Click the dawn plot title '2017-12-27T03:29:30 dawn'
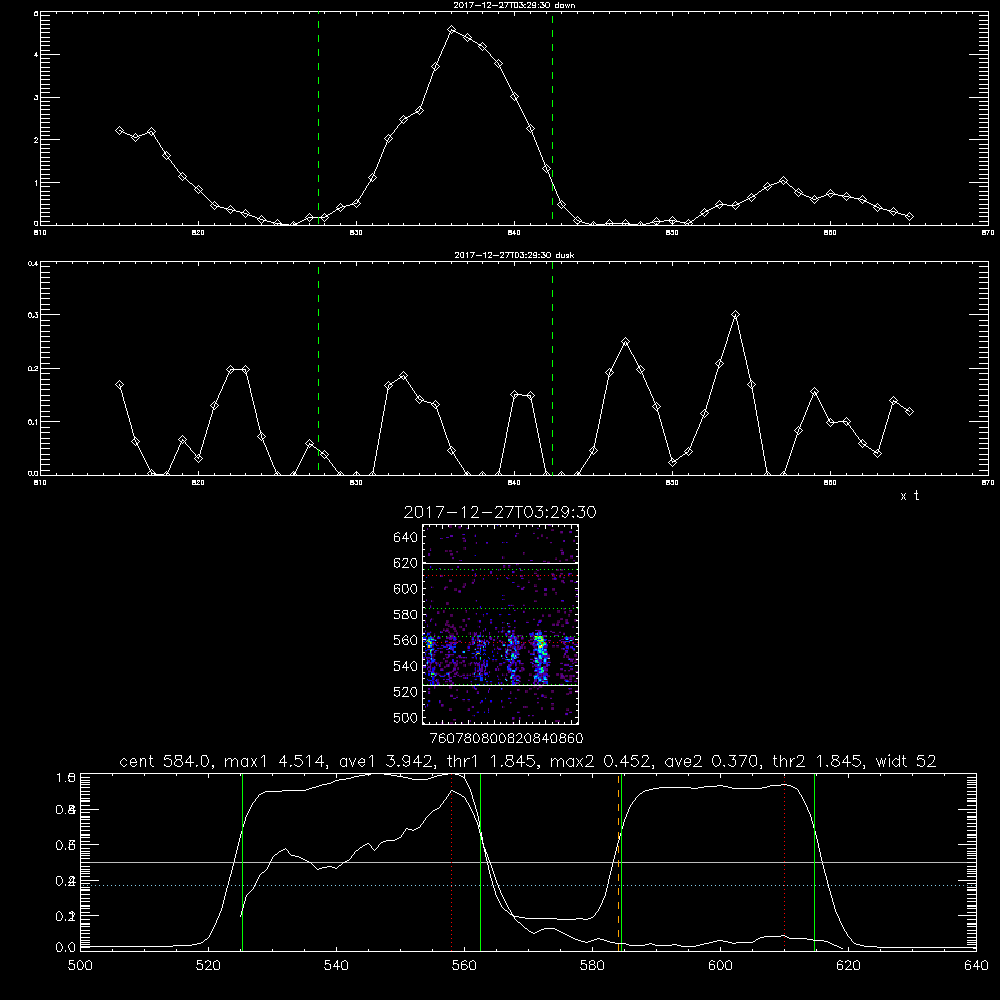Image resolution: width=1000 pixels, height=1000 pixels. pyautogui.click(x=514, y=5)
